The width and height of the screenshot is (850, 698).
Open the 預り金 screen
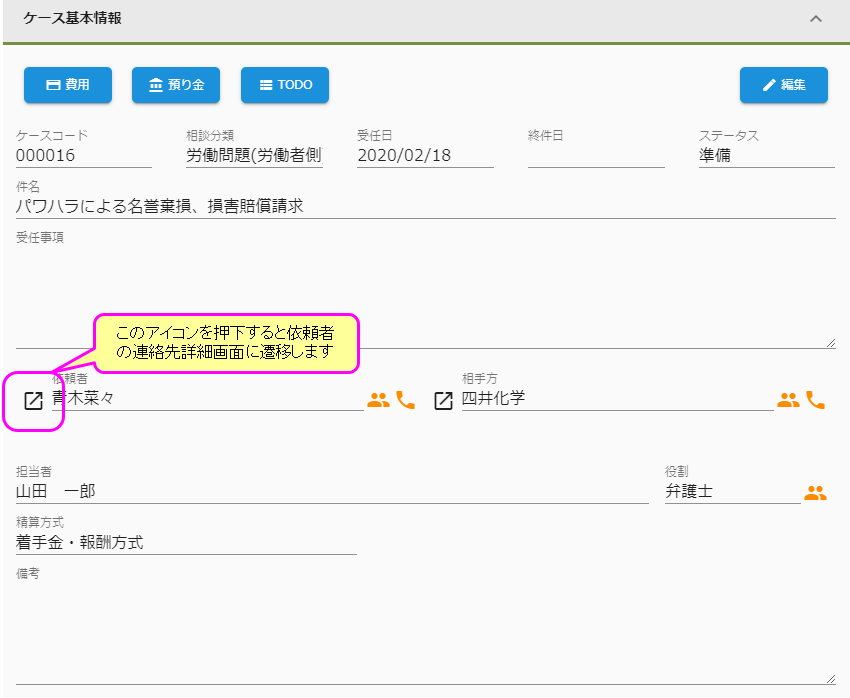pyautogui.click(x=175, y=85)
